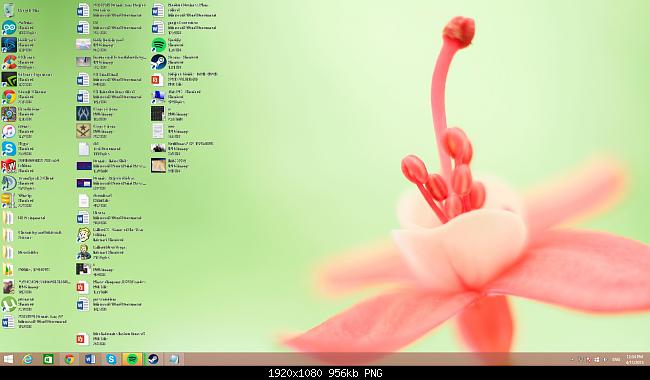Open the TeamSpeak 3 Client shortcut
Viewport: 650px width, 380px height.
[x=8, y=183]
